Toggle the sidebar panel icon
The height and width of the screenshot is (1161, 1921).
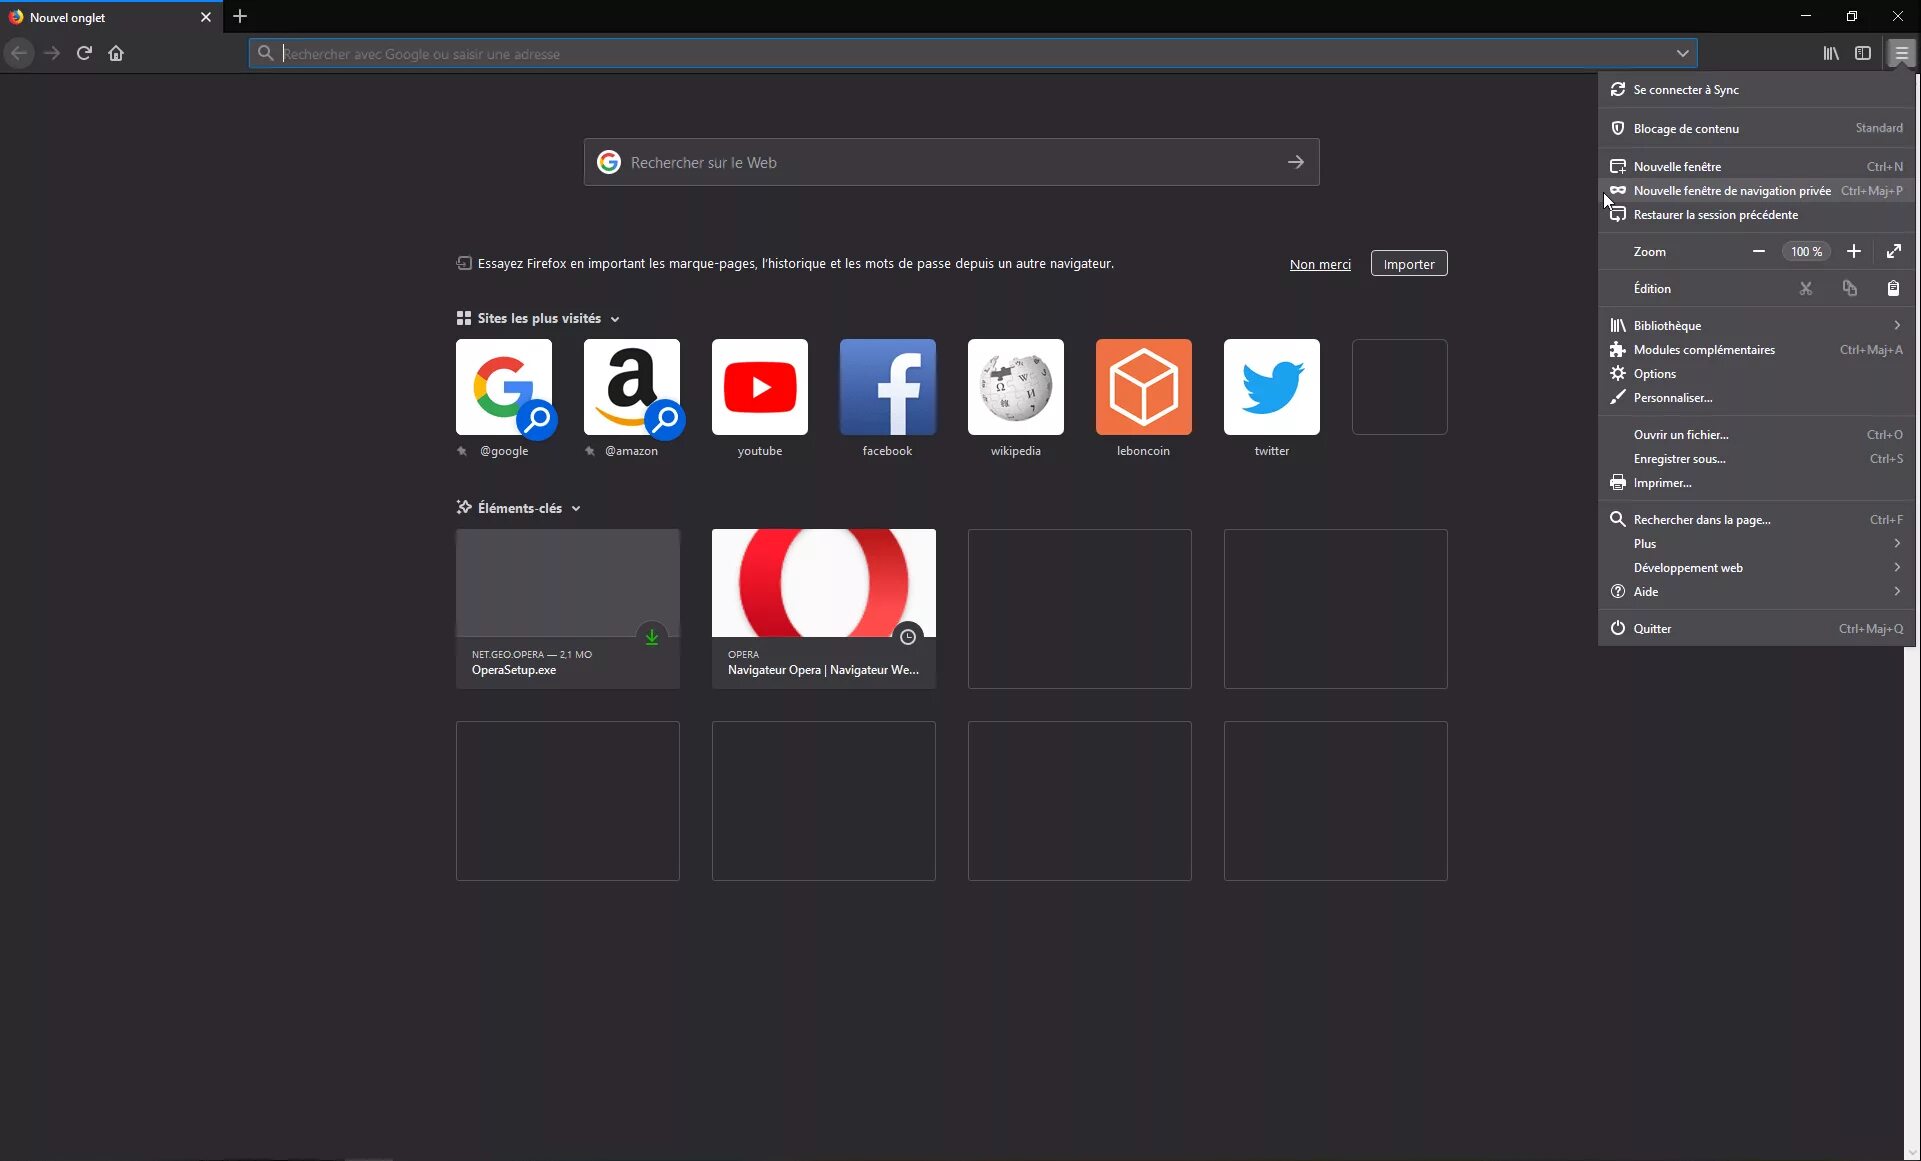click(1862, 53)
